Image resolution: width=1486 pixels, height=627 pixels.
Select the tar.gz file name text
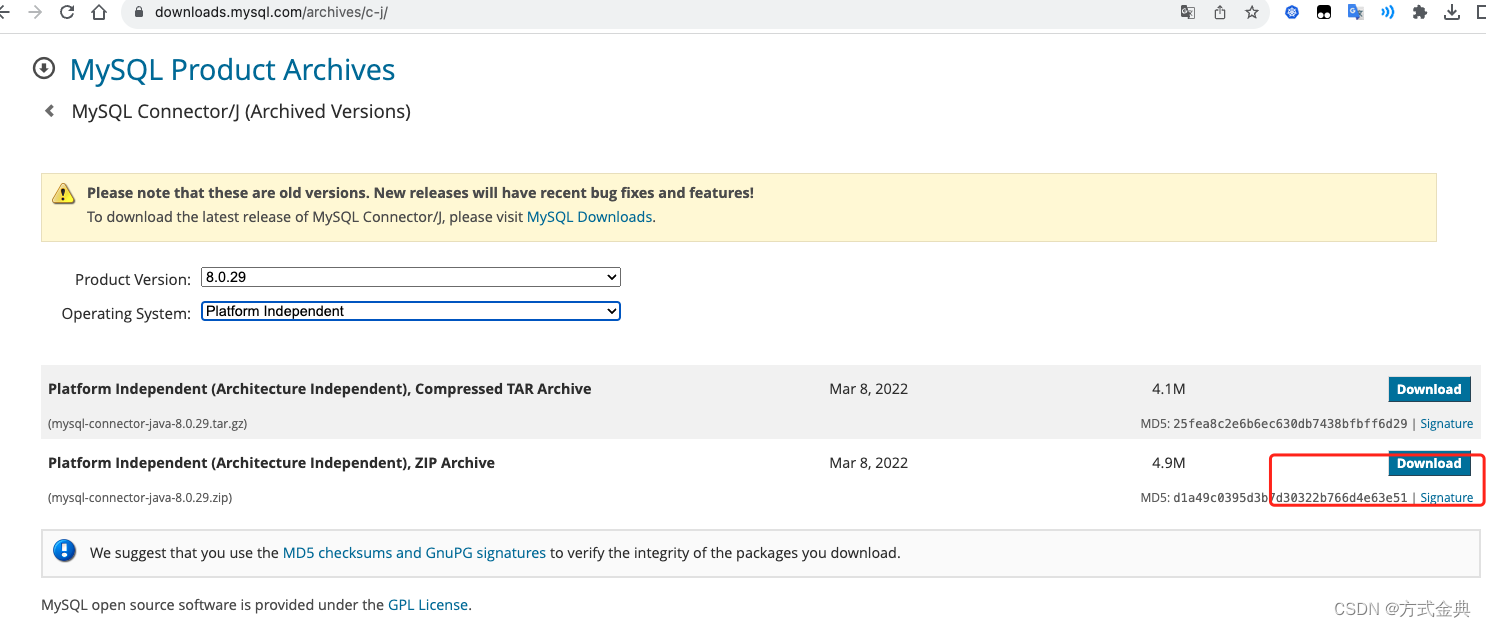coord(147,424)
